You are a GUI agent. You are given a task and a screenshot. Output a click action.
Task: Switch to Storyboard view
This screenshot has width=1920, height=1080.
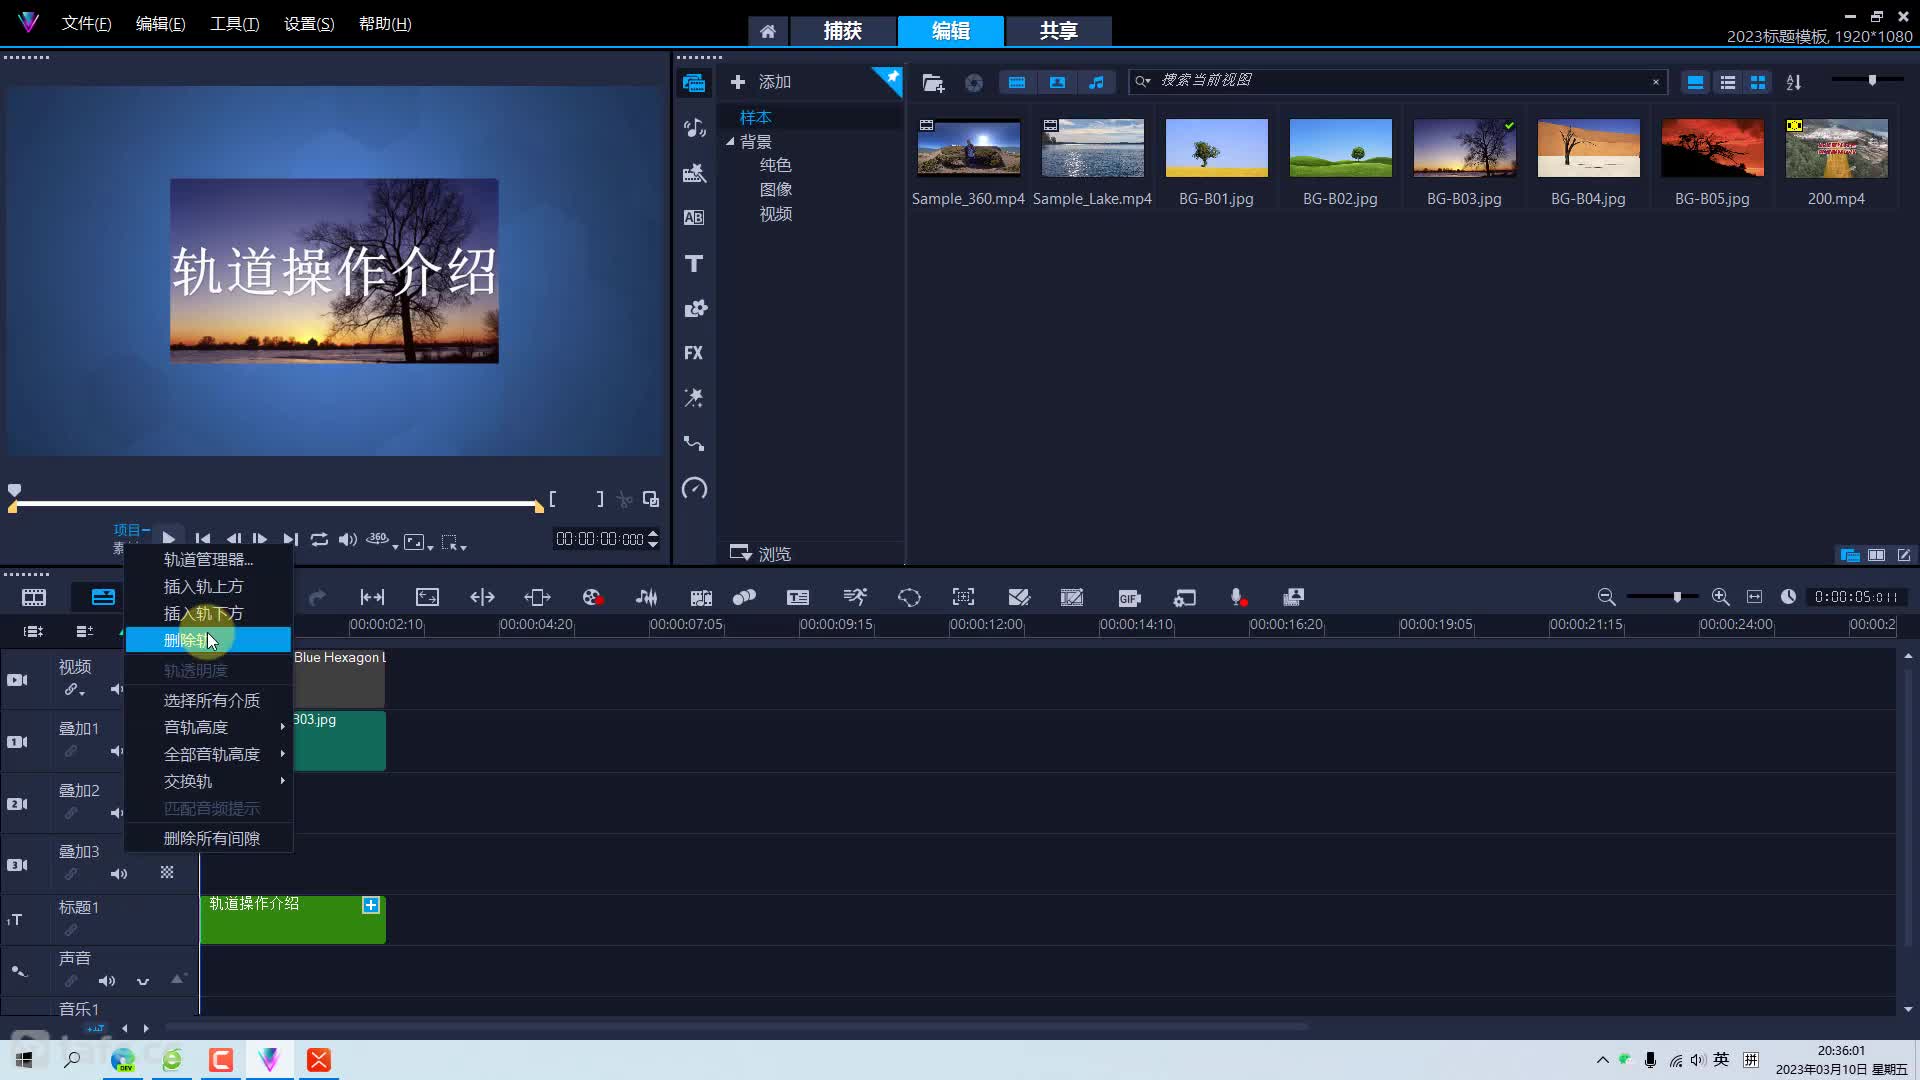tap(34, 597)
